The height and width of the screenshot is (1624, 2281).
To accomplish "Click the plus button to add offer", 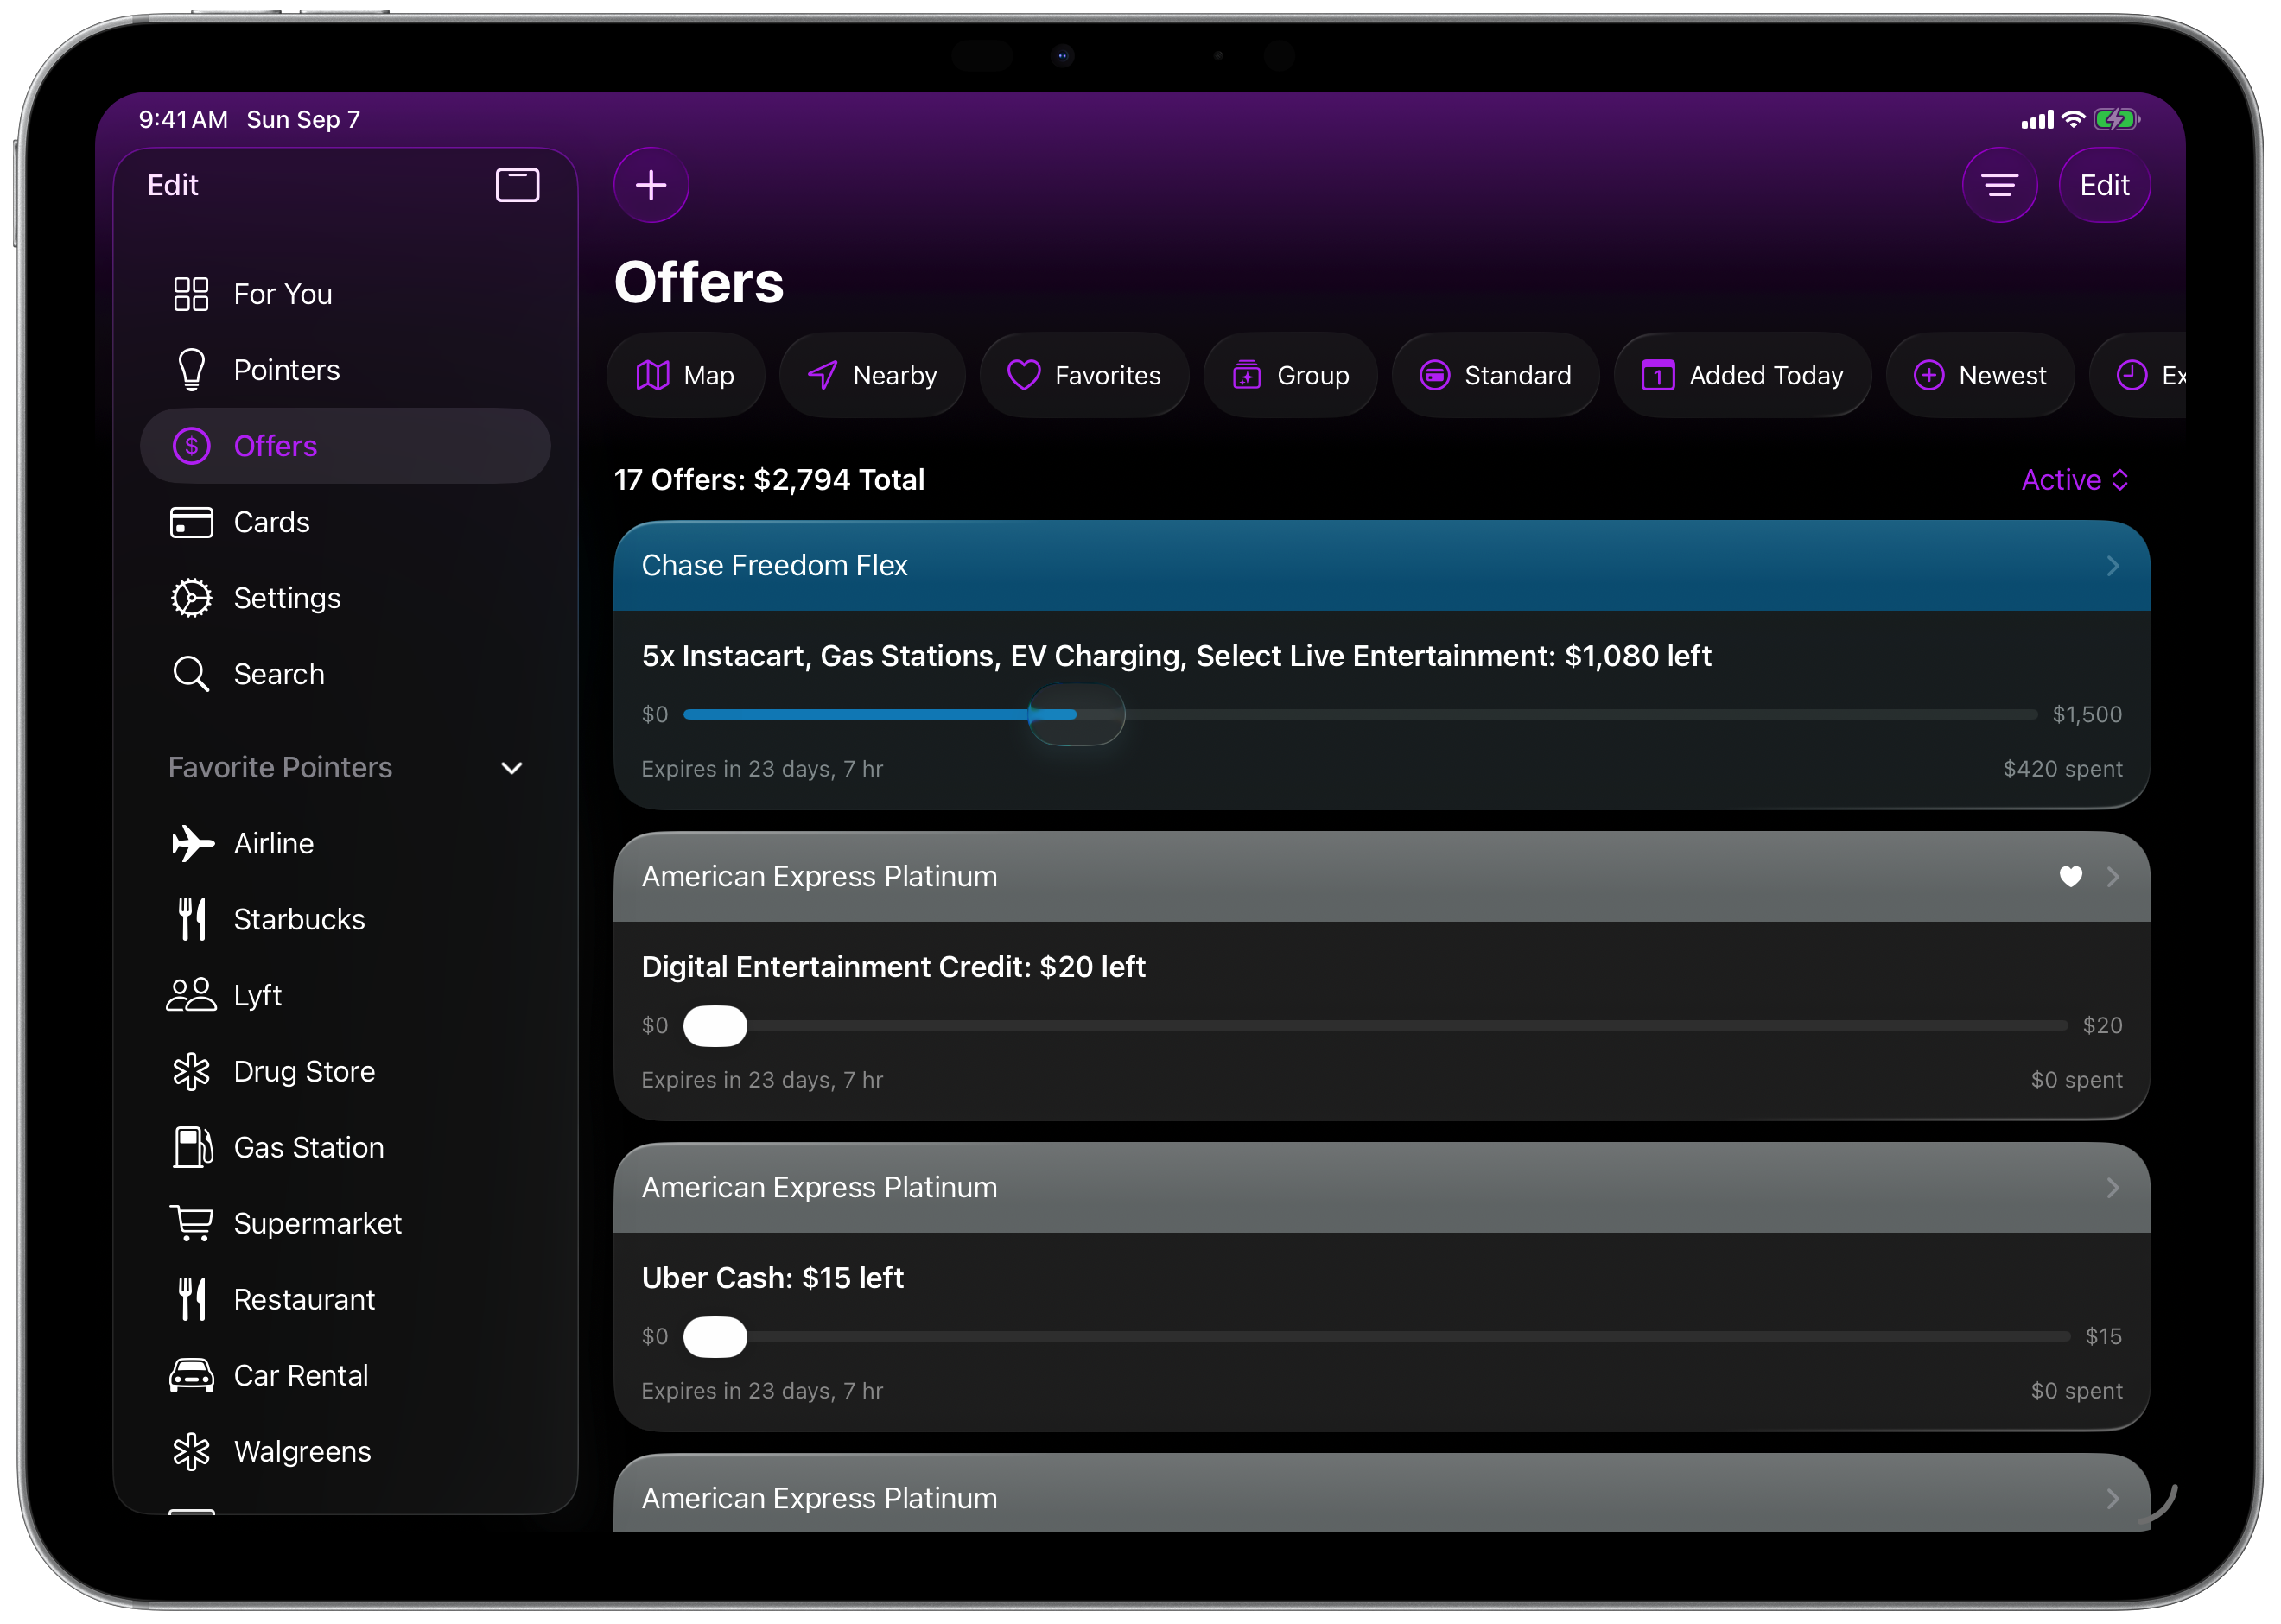I will (651, 185).
